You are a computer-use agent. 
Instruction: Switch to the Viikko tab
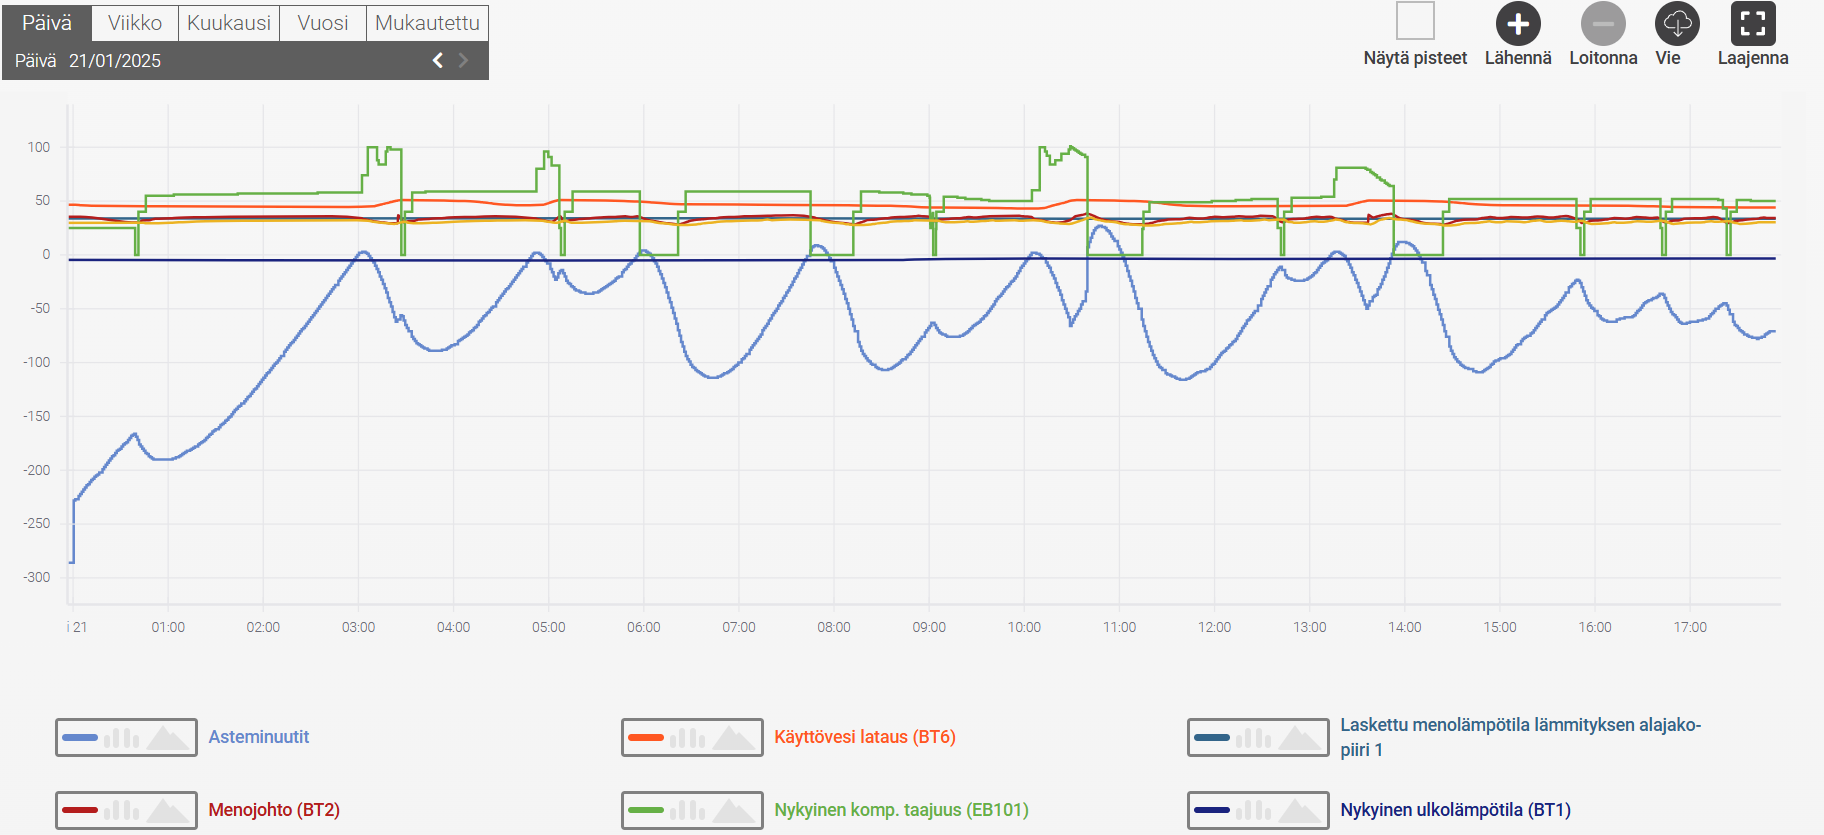135,23
